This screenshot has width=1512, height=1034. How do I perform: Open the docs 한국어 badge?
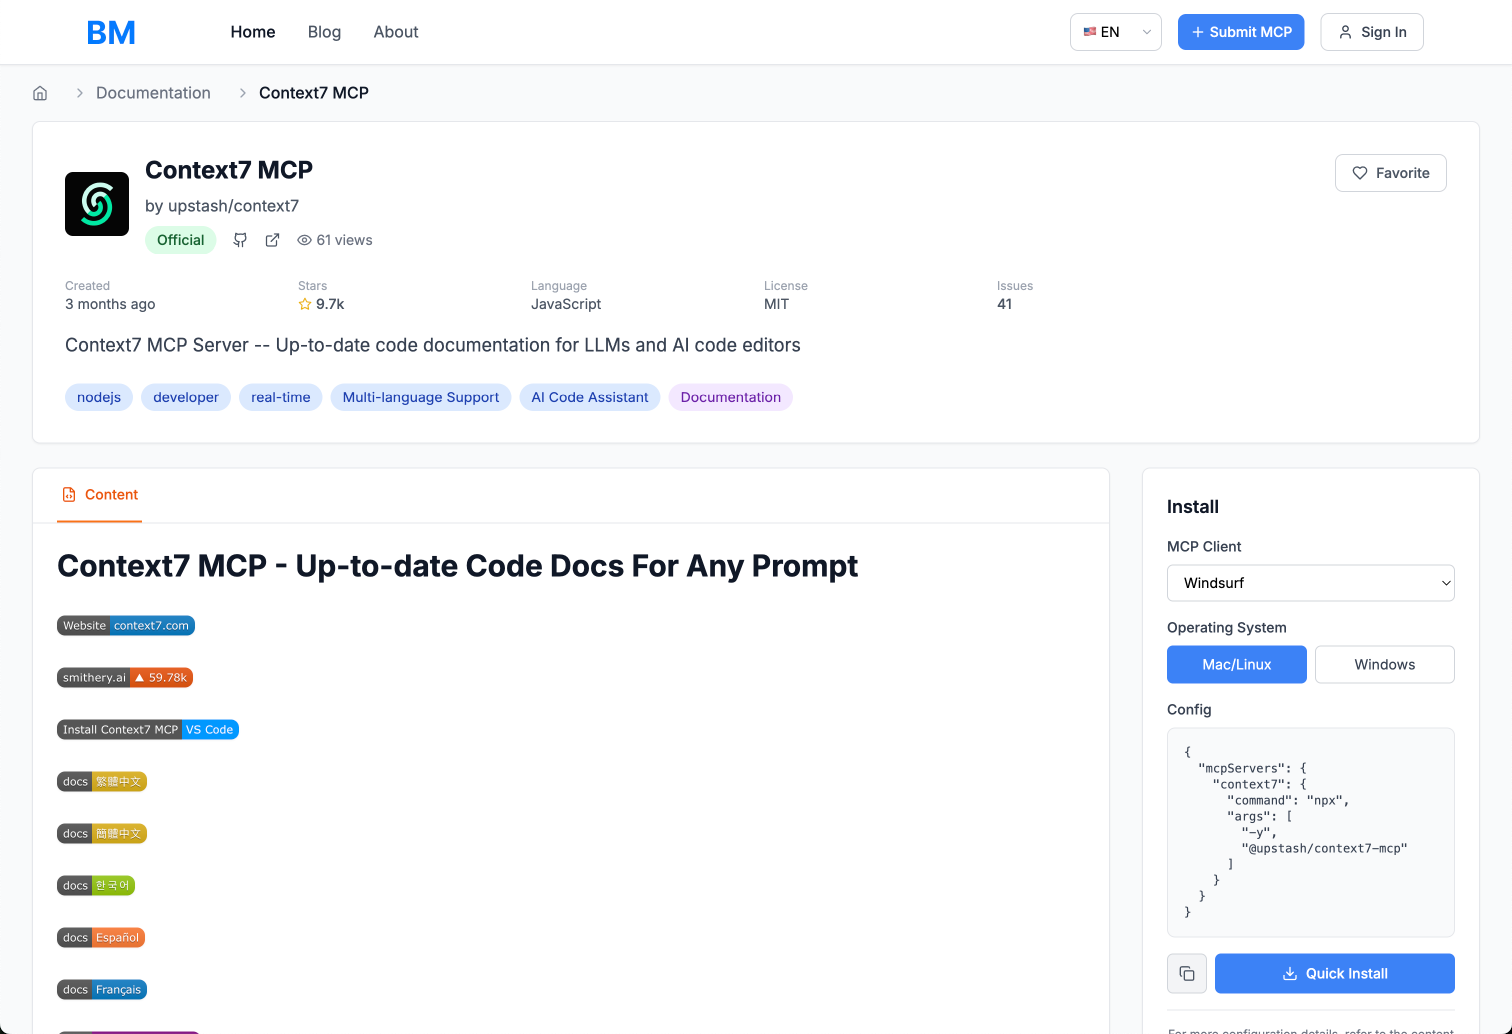pyautogui.click(x=96, y=886)
